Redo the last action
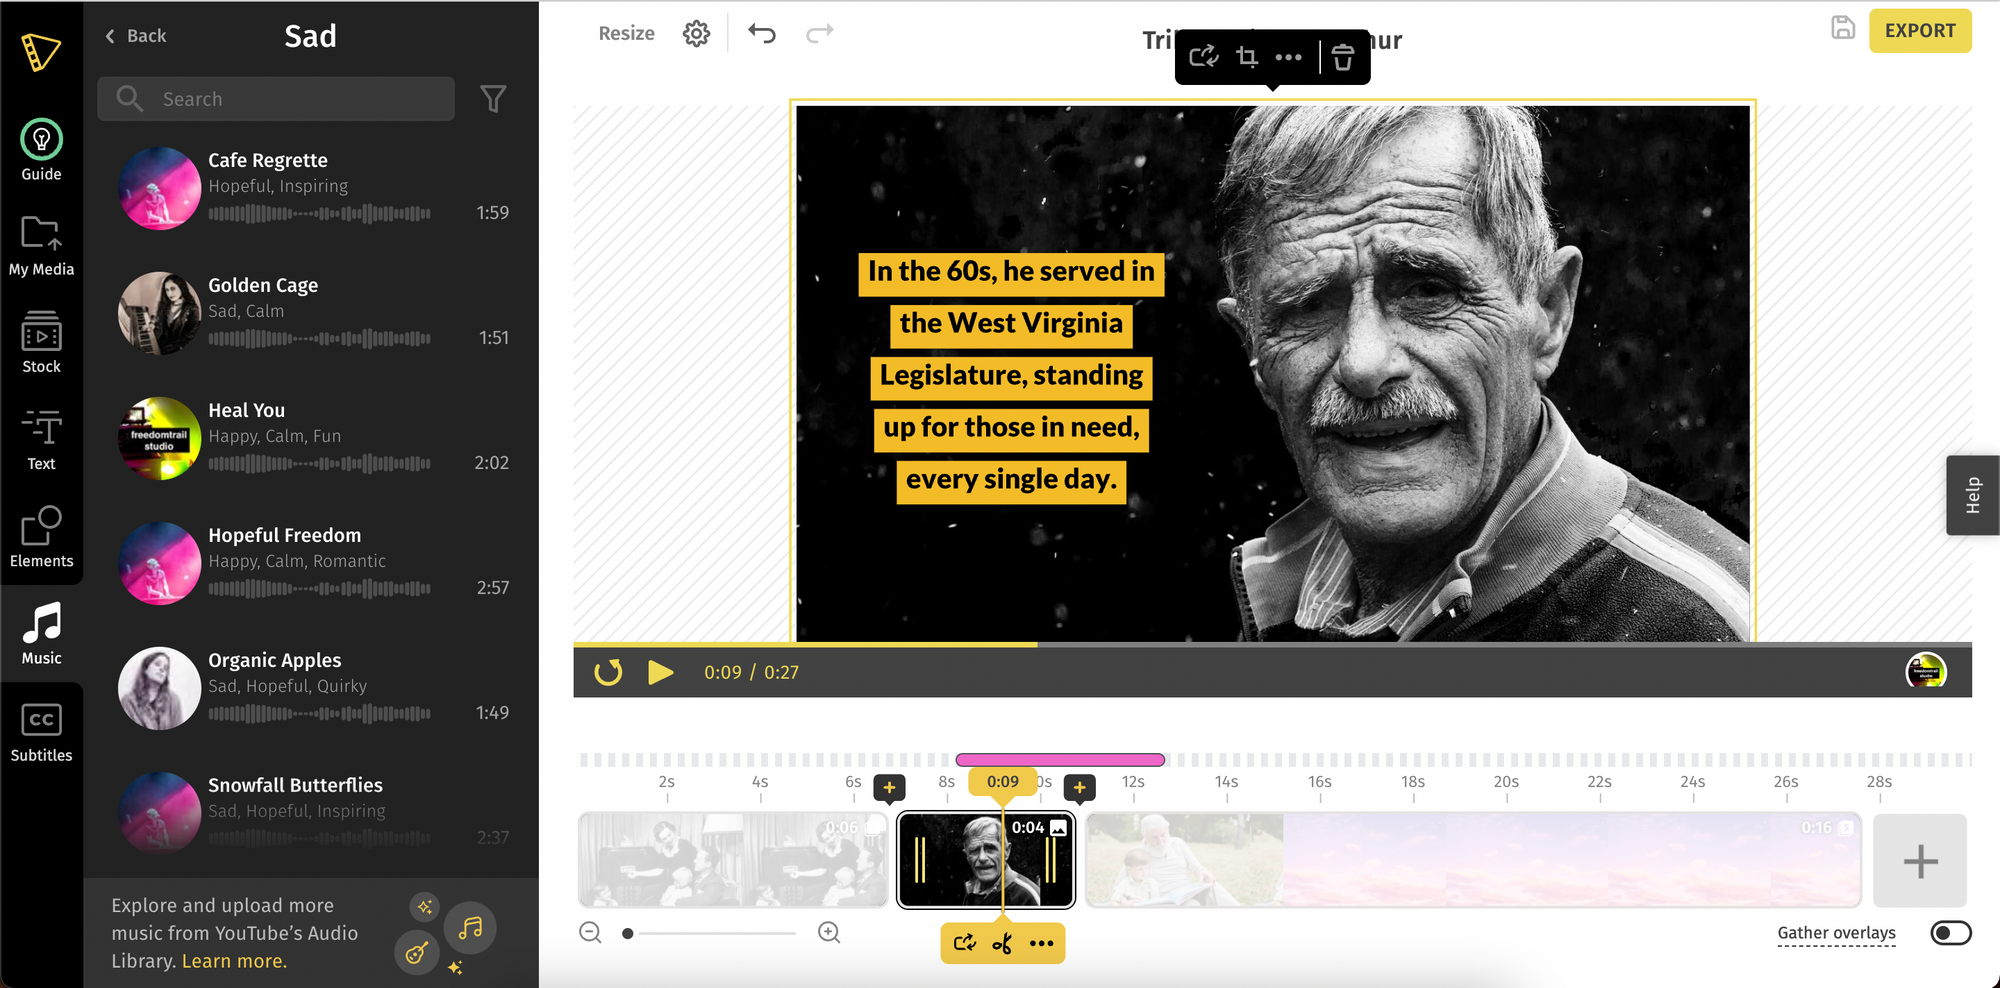This screenshot has height=988, width=2000. tap(820, 34)
